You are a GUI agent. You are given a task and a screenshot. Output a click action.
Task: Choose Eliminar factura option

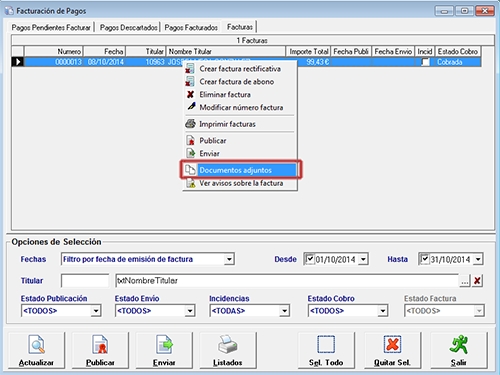tap(240, 95)
